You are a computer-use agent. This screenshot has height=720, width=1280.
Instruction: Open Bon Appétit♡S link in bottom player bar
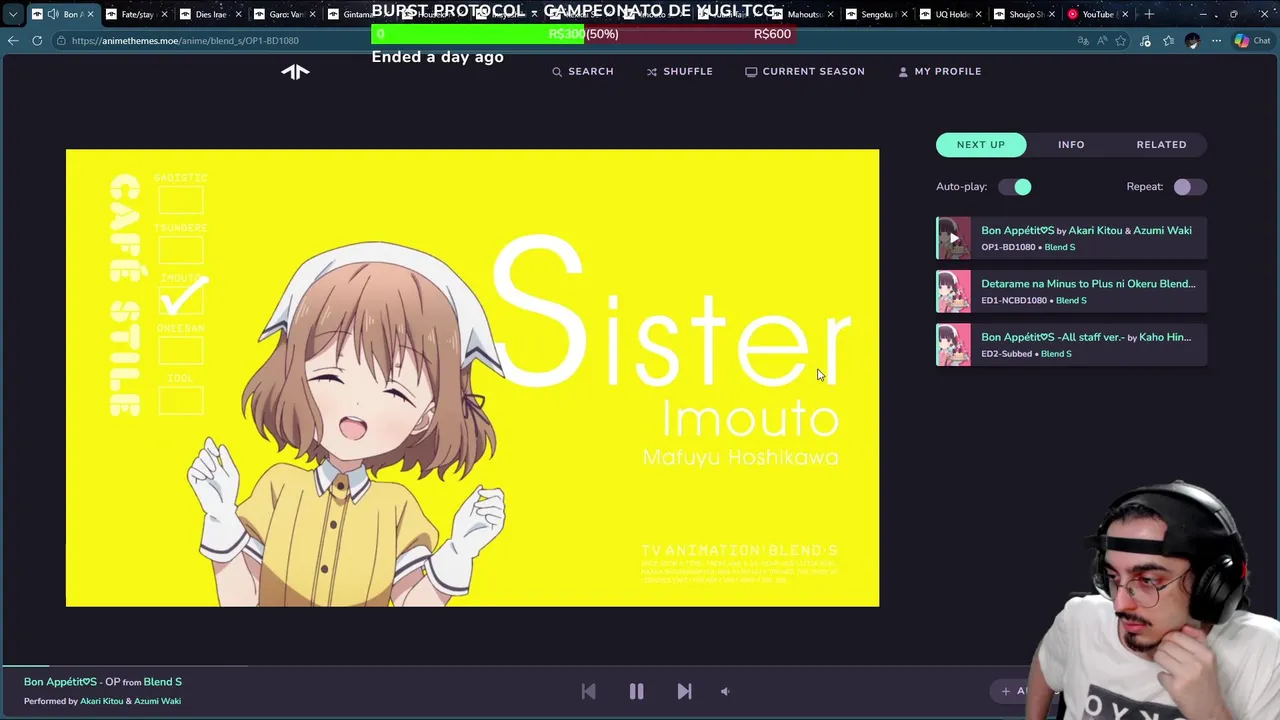60,682
